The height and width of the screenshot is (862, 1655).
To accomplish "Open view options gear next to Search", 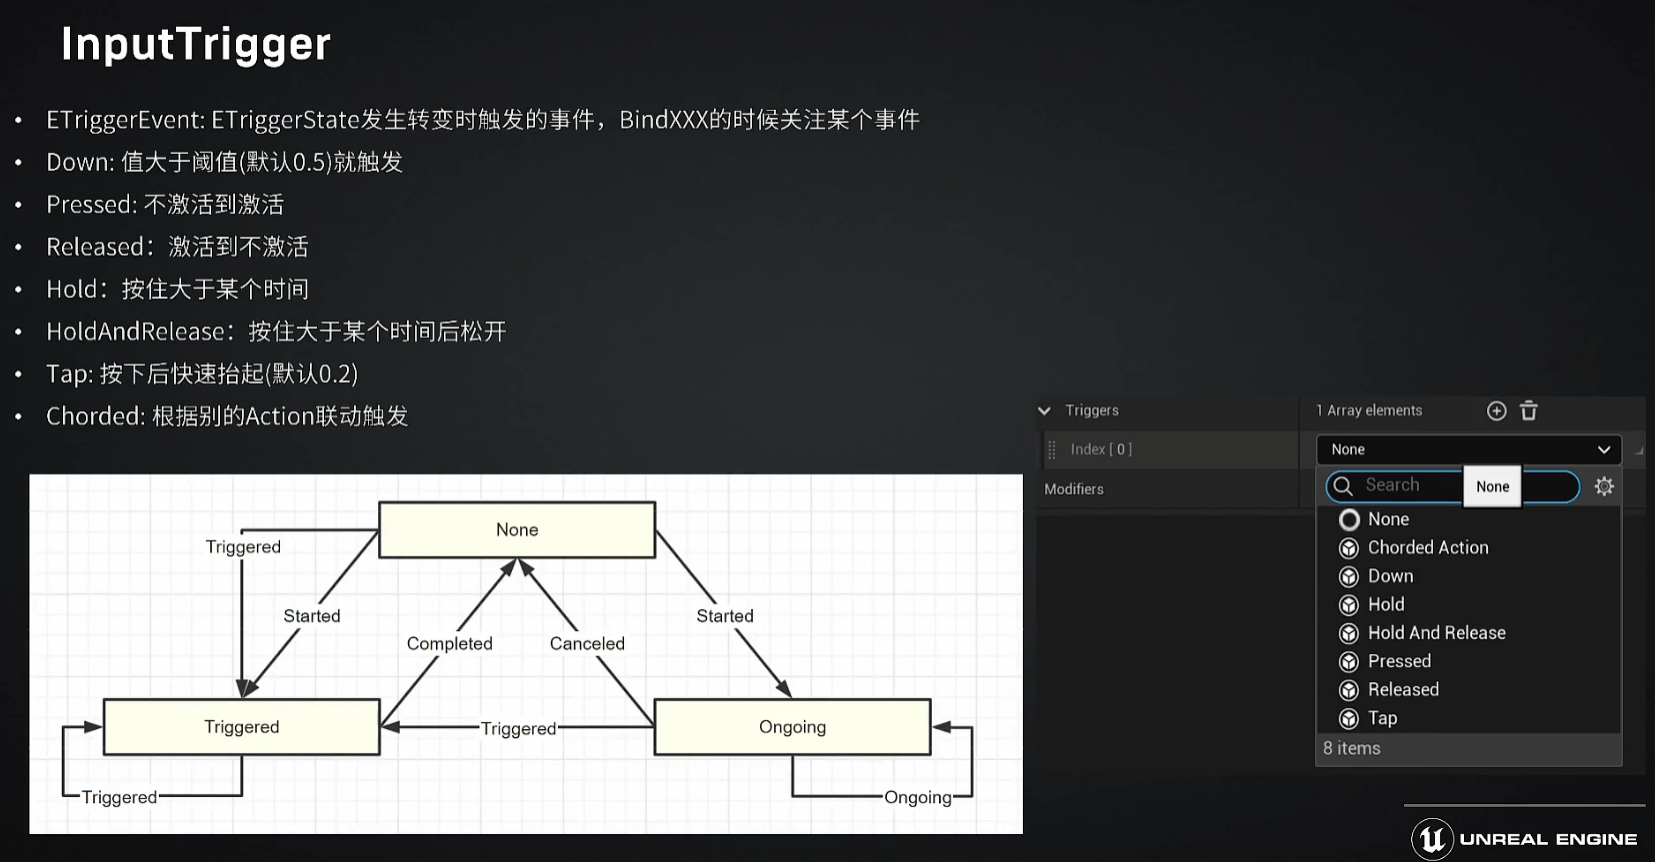I will [1604, 486].
